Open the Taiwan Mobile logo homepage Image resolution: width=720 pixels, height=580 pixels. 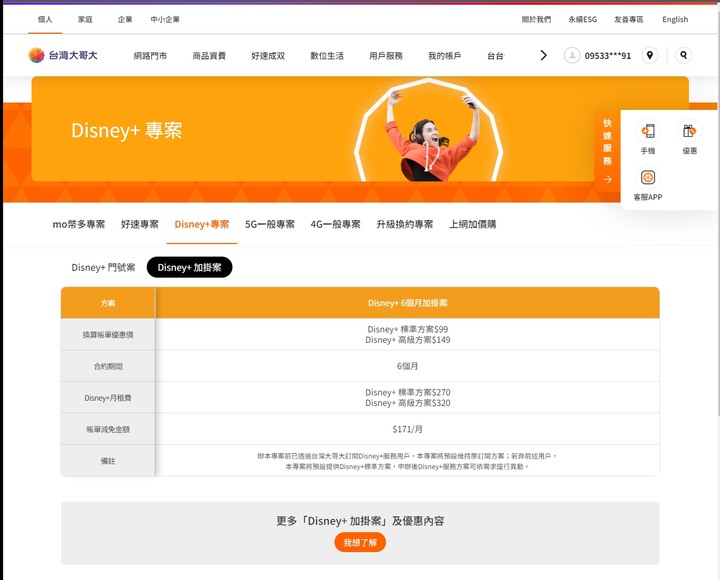63,56
